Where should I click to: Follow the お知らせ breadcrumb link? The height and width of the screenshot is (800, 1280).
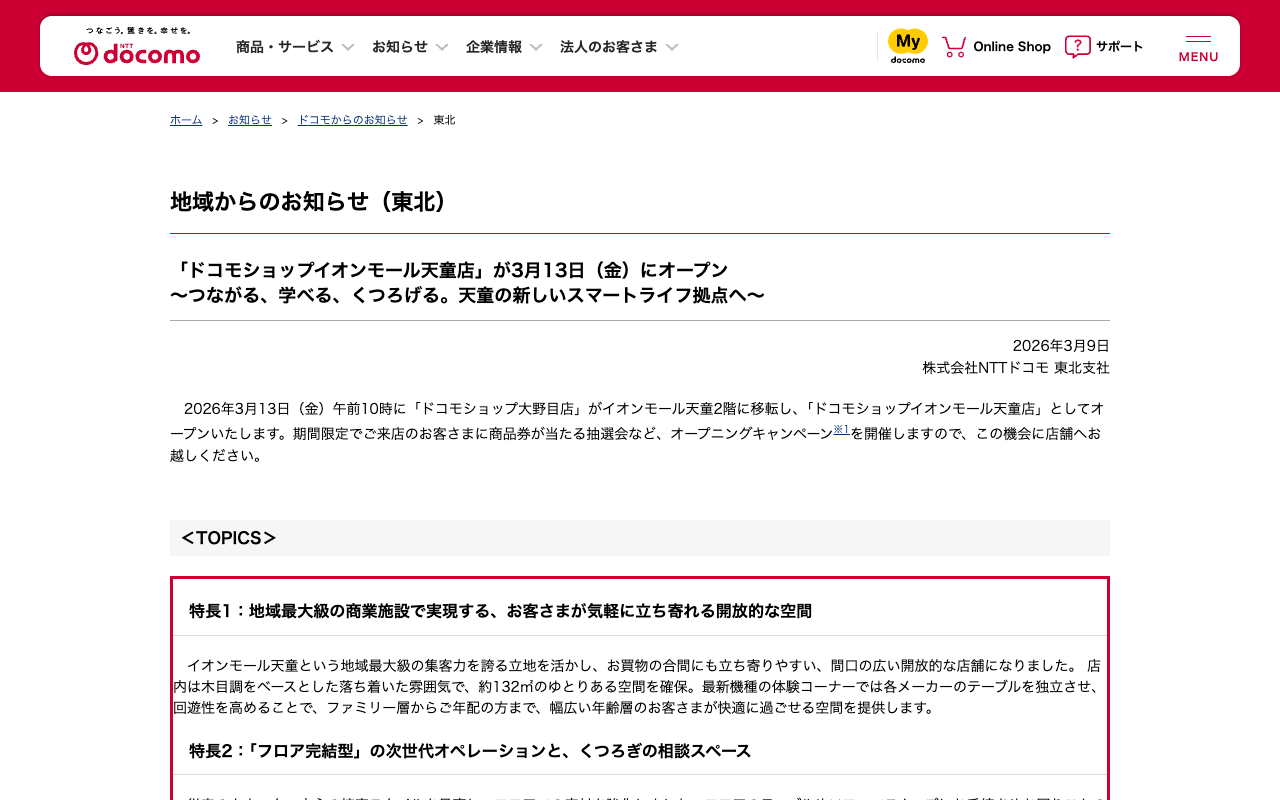(250, 120)
